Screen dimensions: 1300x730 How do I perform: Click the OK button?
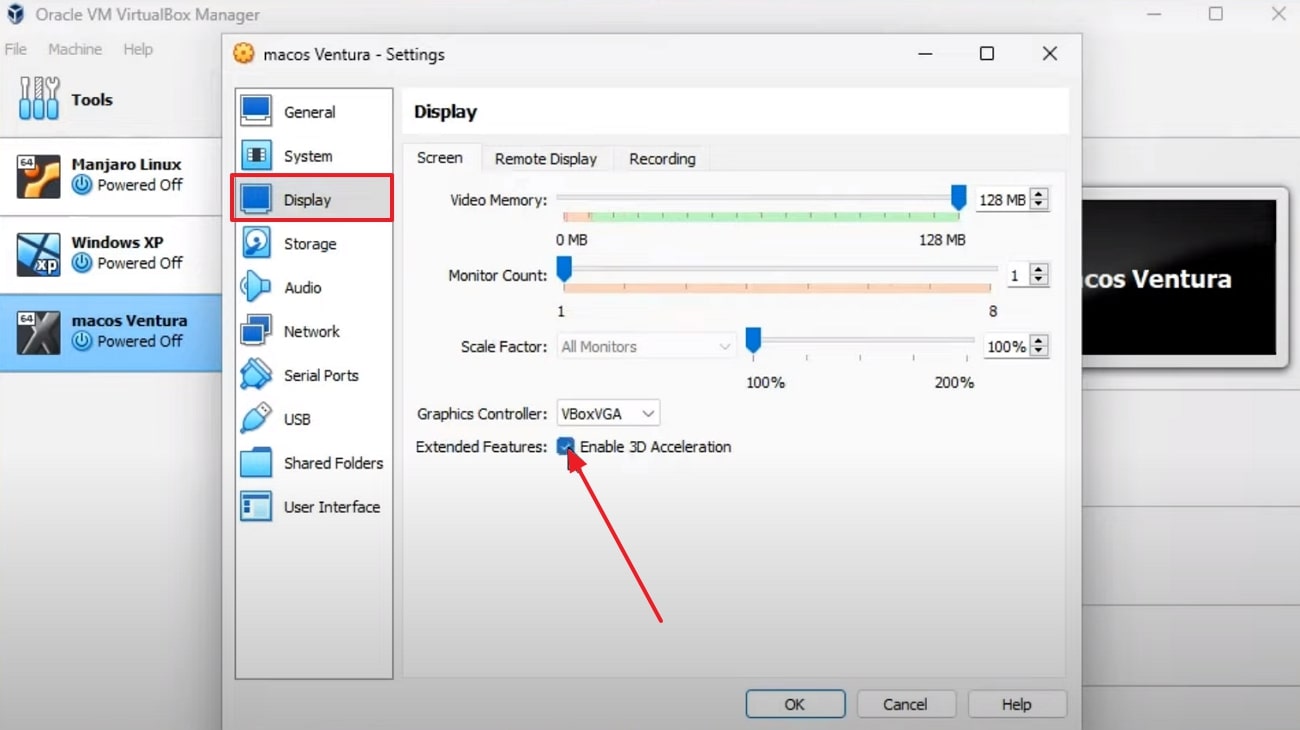(795, 704)
